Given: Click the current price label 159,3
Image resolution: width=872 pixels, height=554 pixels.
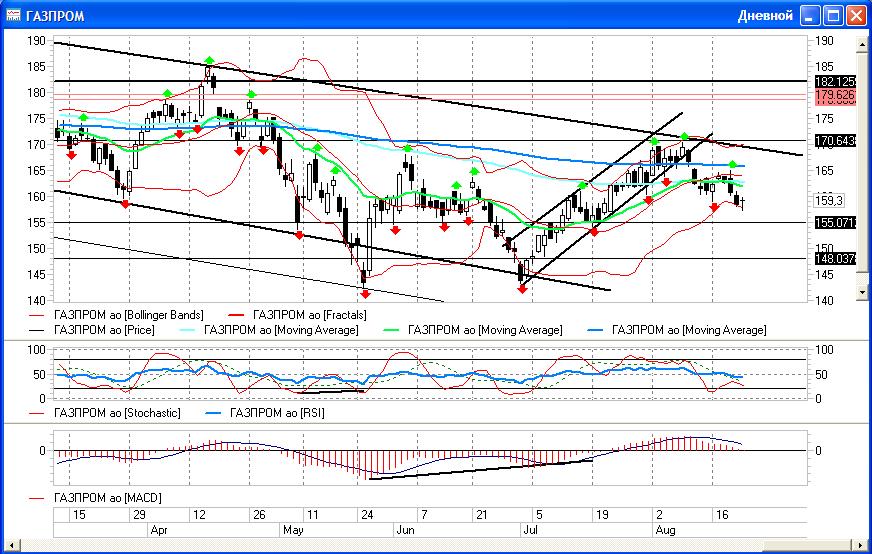Looking at the screenshot, I should tap(829, 200).
